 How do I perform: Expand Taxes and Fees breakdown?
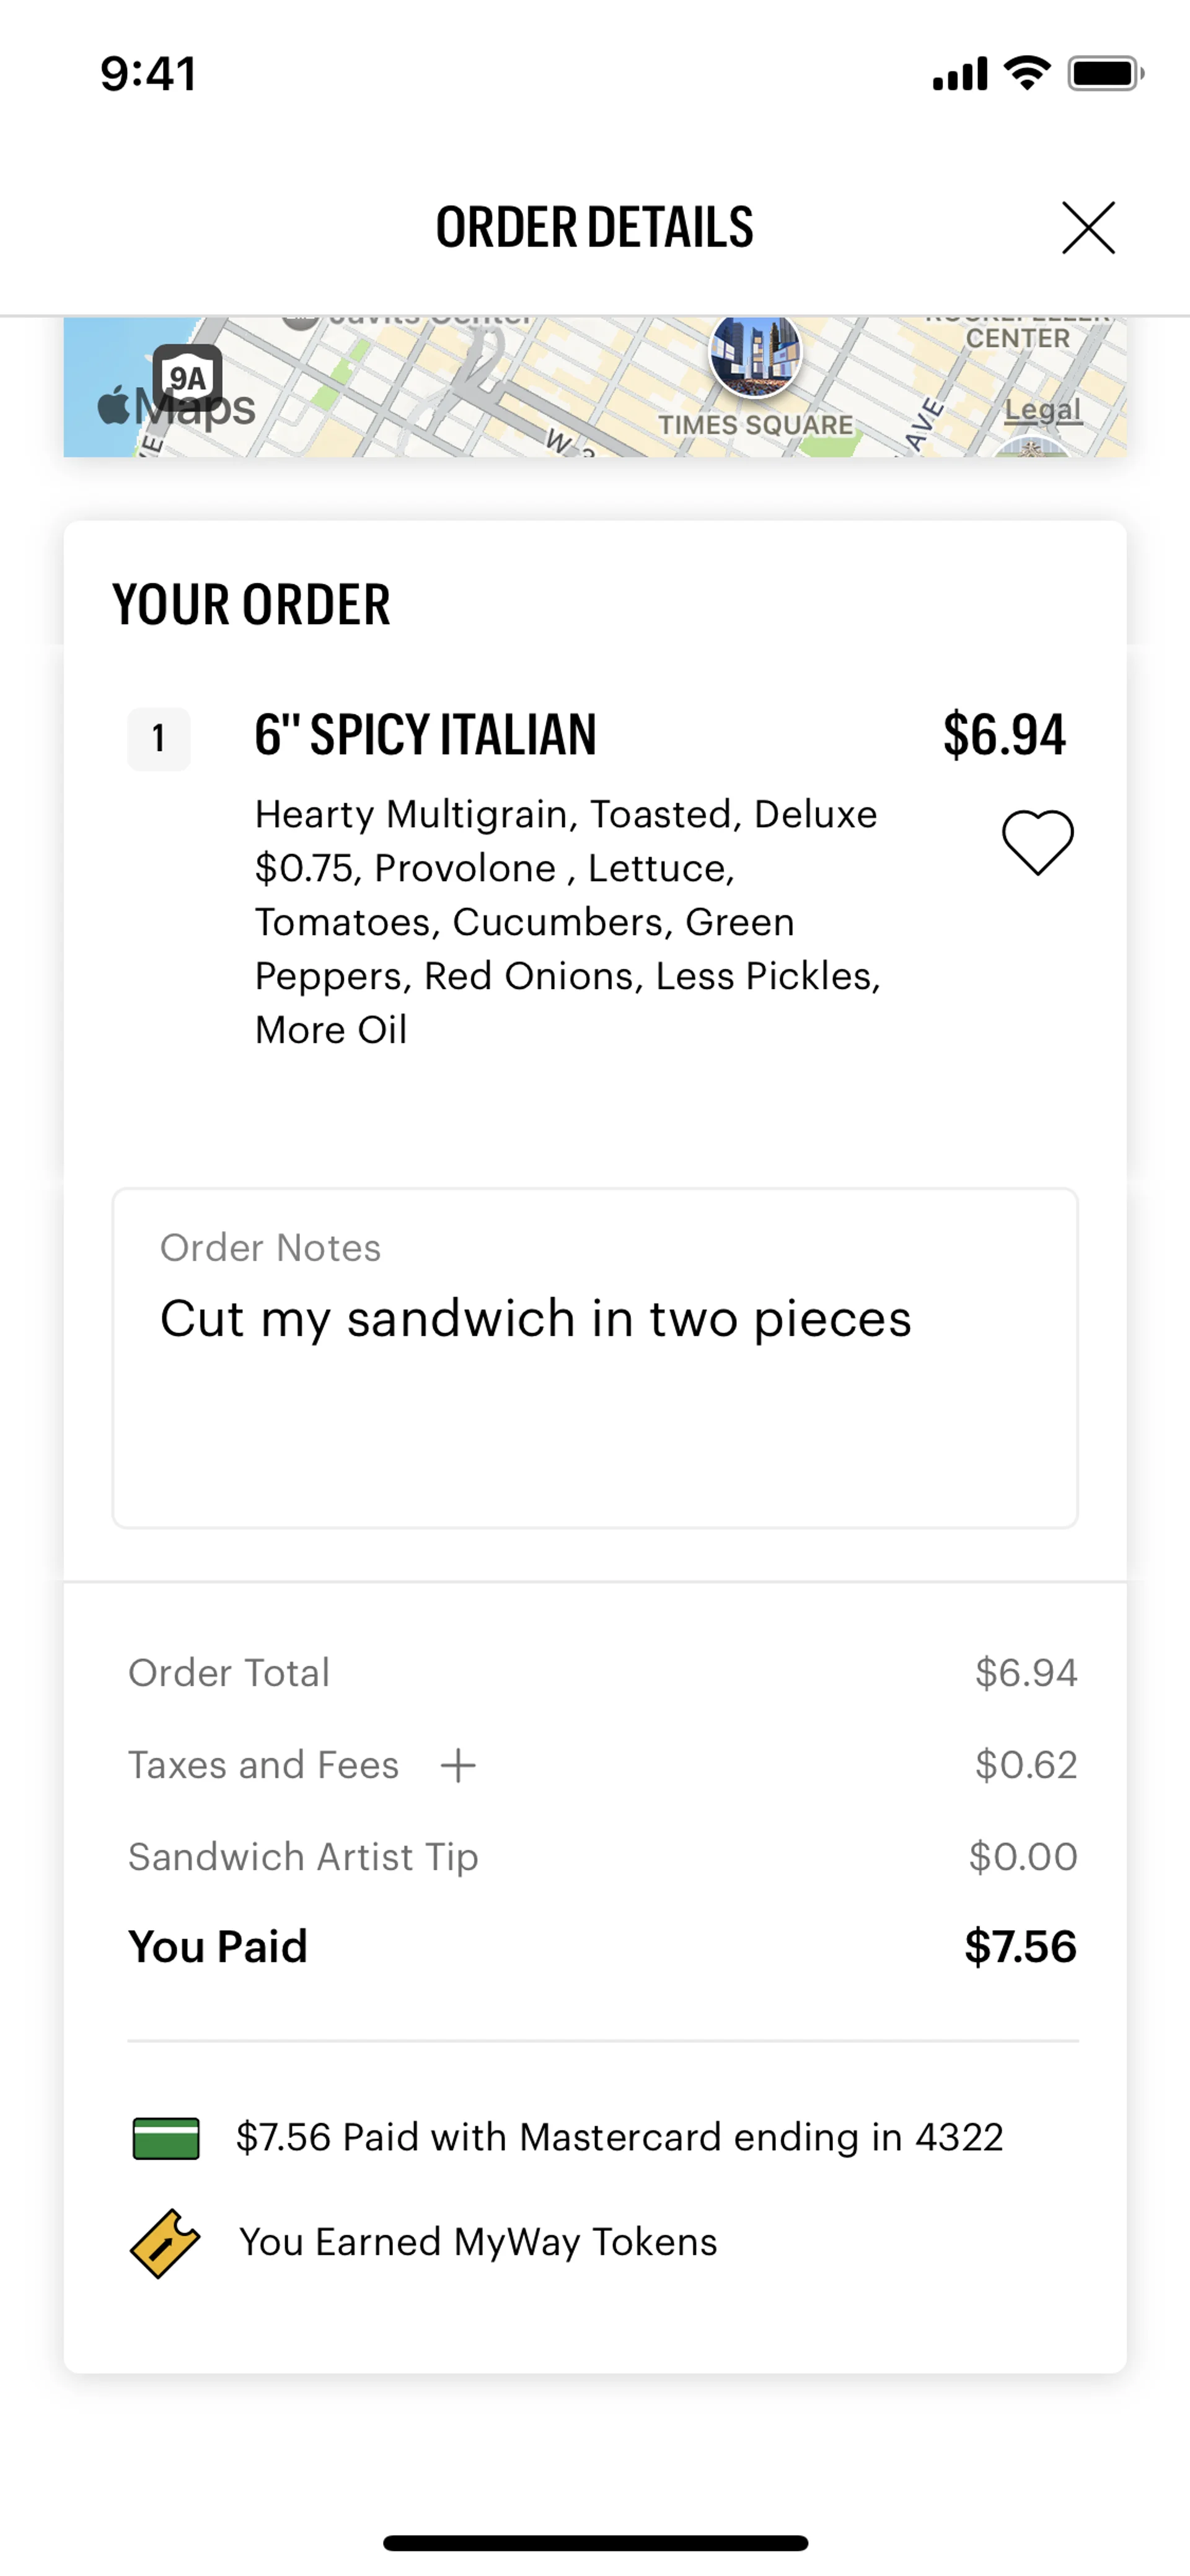point(458,1765)
